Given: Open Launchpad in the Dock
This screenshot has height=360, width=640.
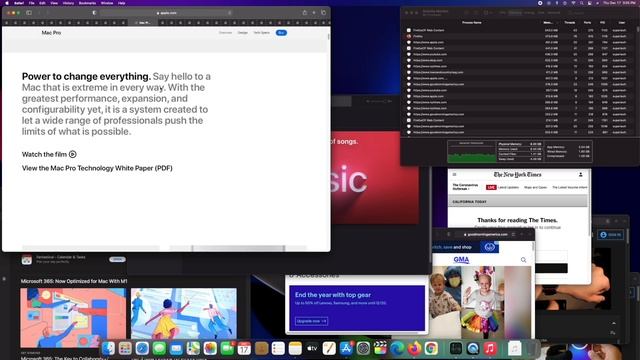Looking at the screenshot, I should pos(125,348).
